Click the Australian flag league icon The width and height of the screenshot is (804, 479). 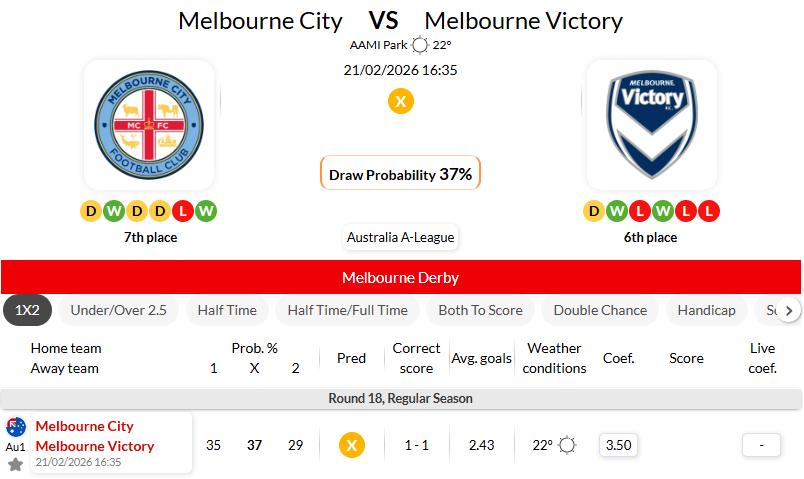point(16,428)
